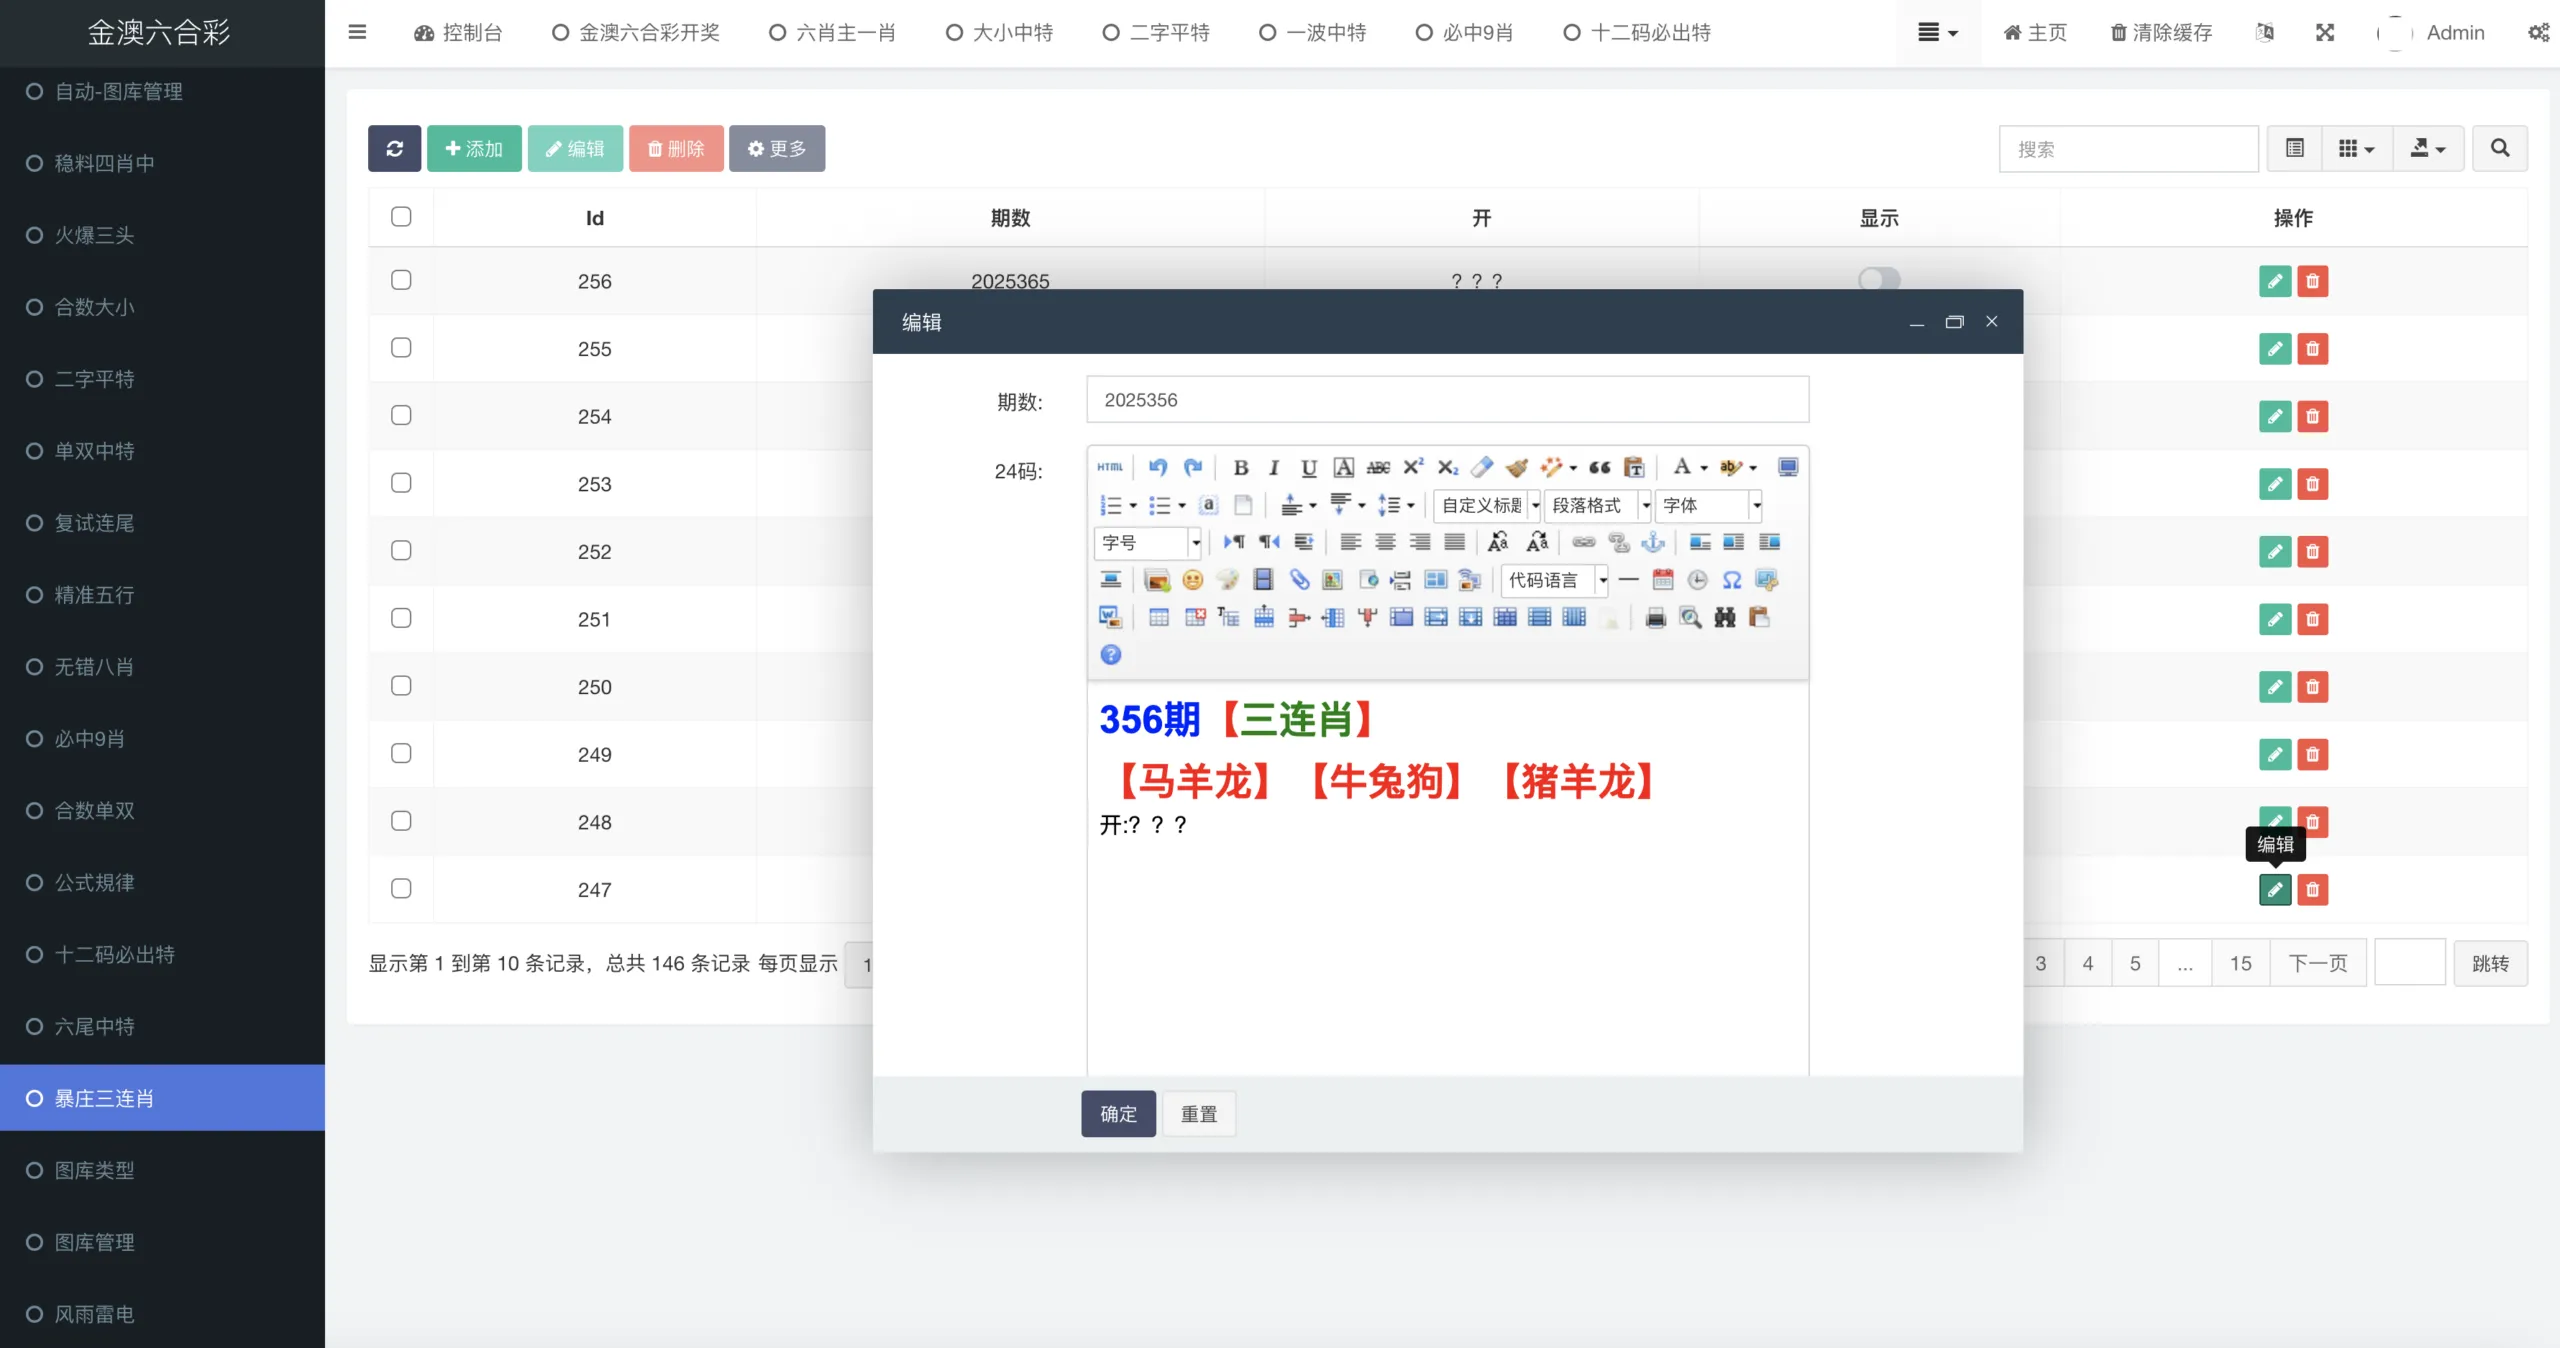Apply superscript formatting
The width and height of the screenshot is (2560, 1348).
pyautogui.click(x=1413, y=467)
